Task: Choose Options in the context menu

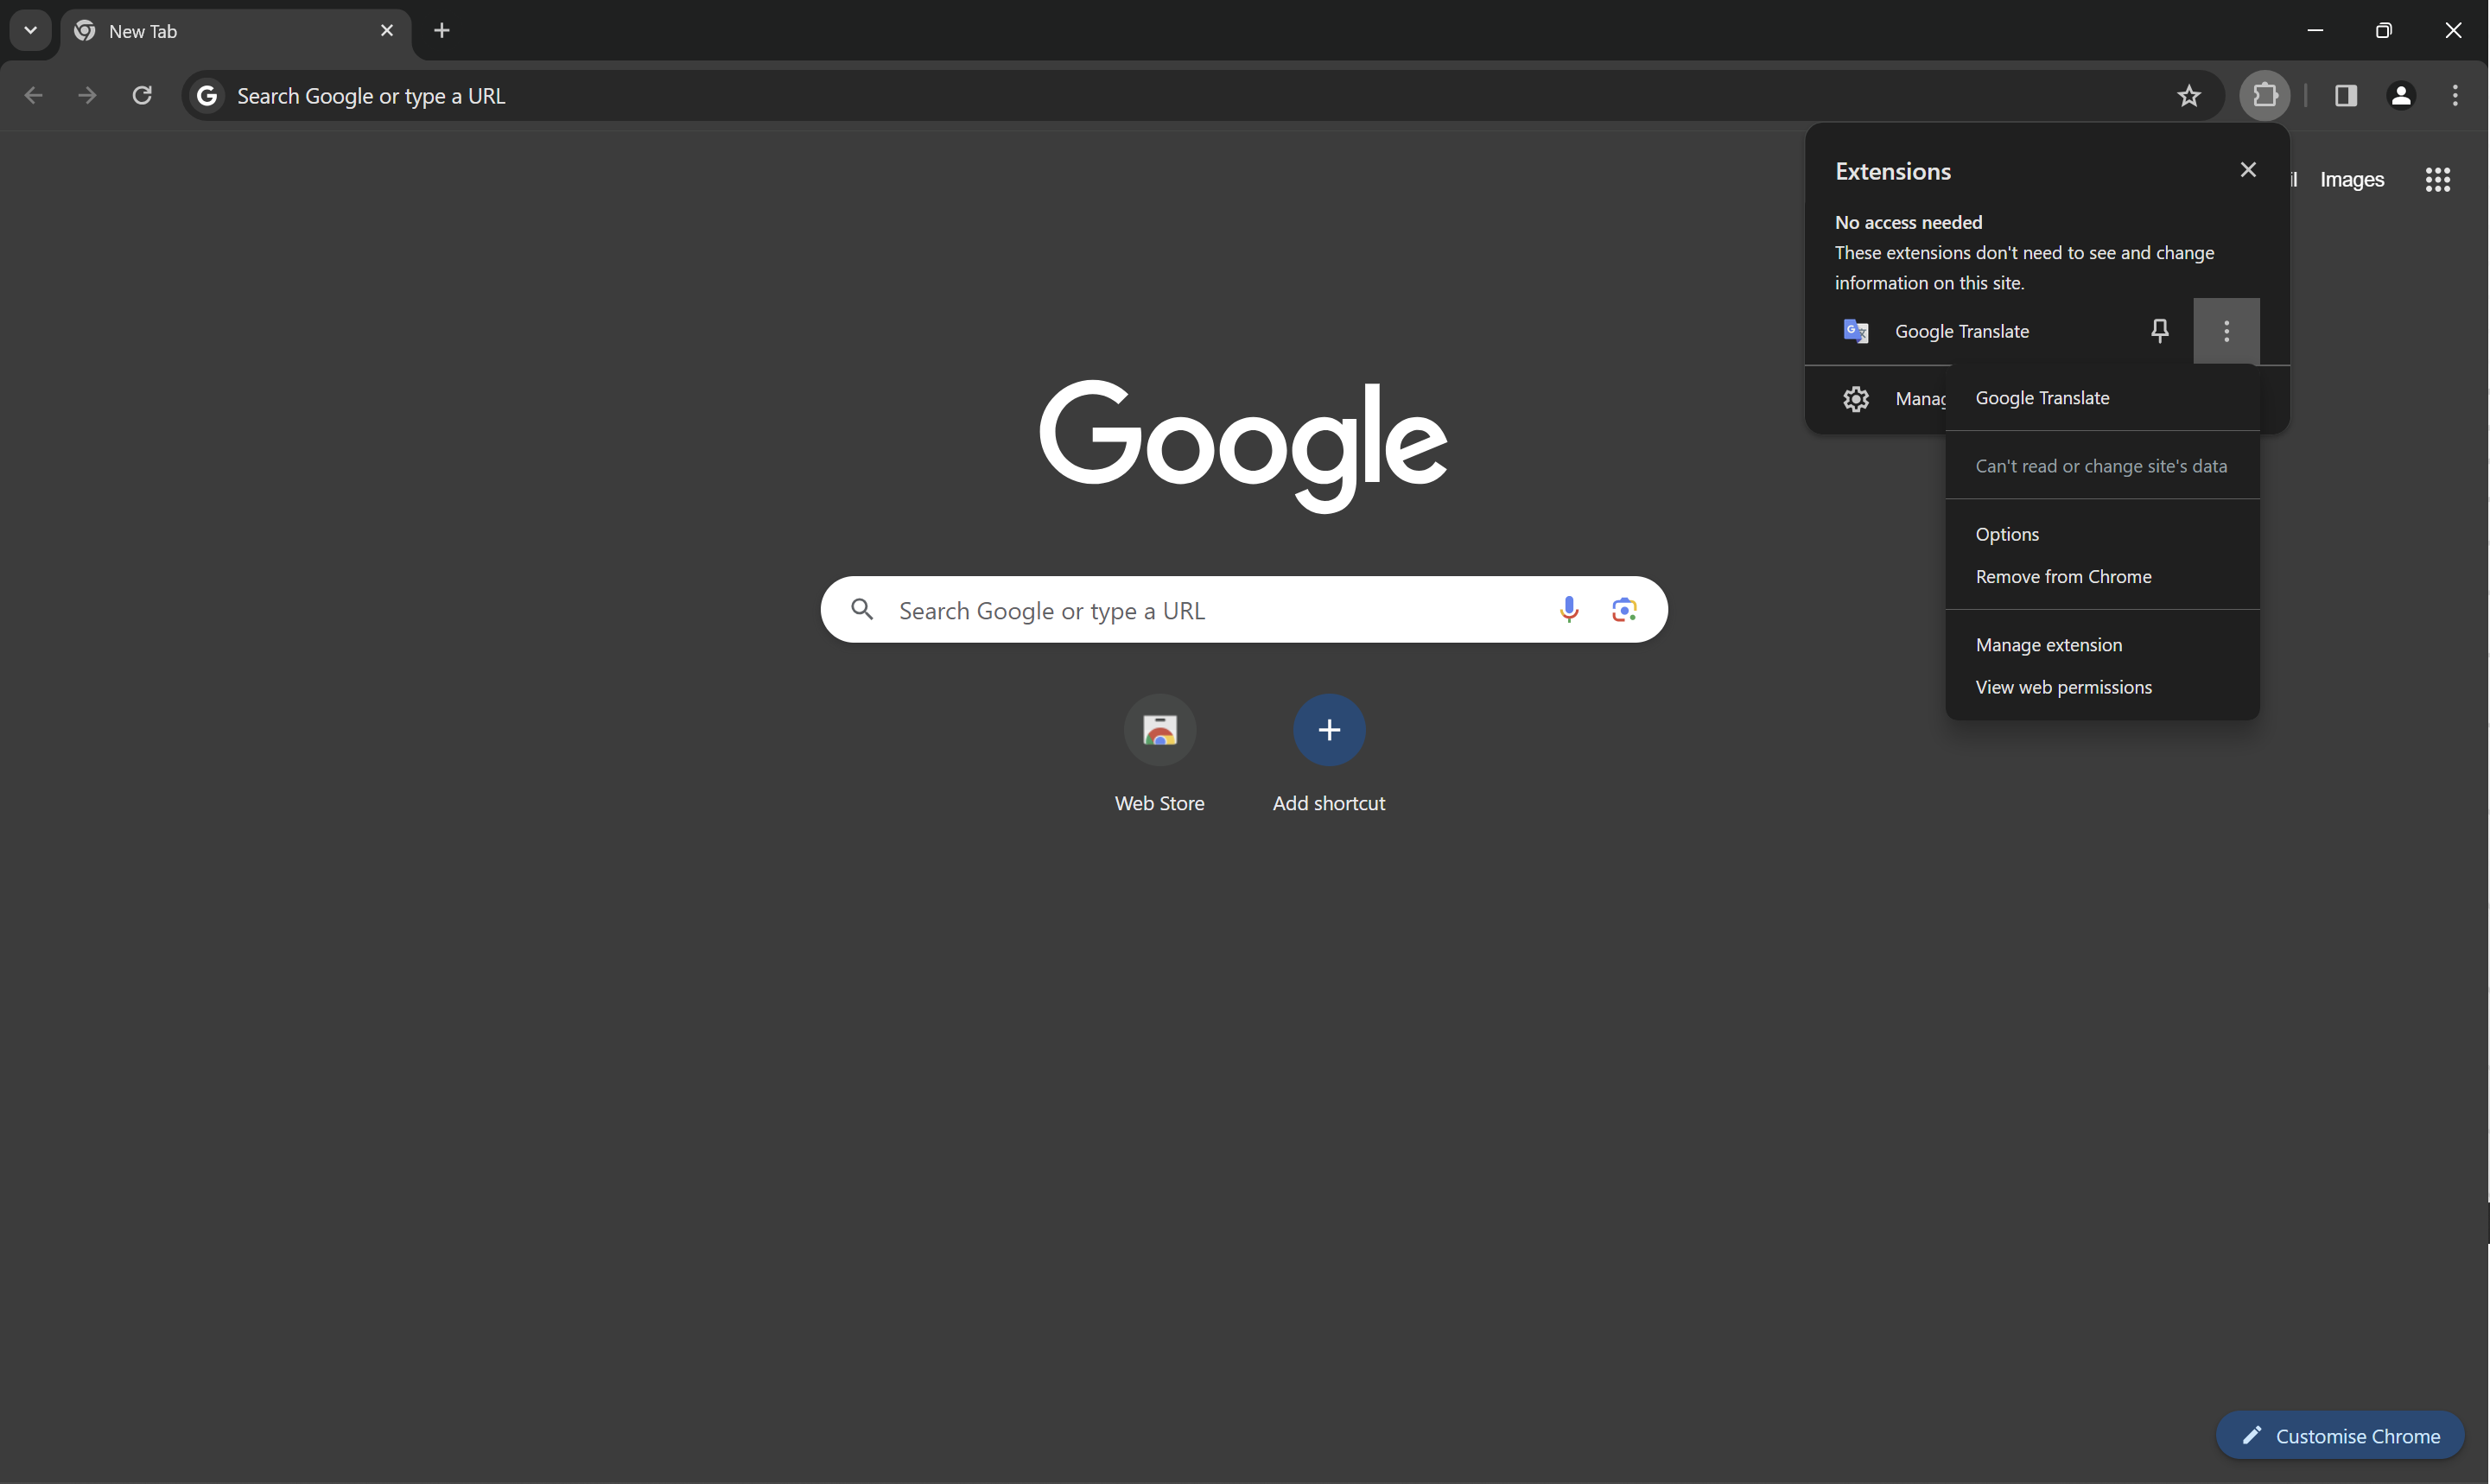Action: tap(2102, 534)
